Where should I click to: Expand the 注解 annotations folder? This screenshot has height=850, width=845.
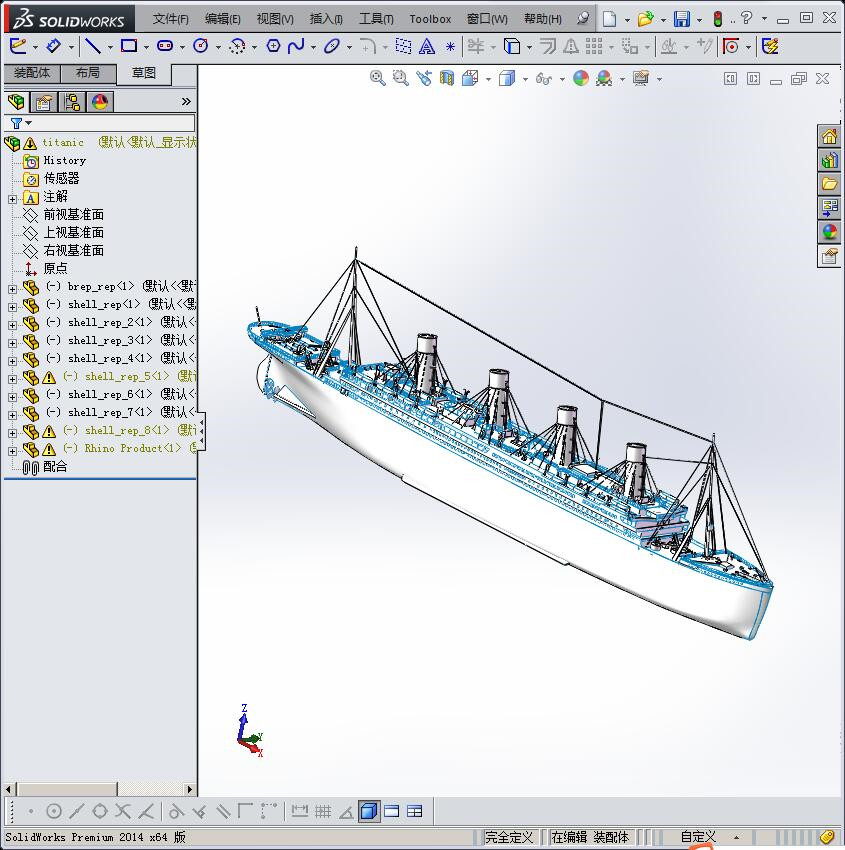click(x=12, y=199)
